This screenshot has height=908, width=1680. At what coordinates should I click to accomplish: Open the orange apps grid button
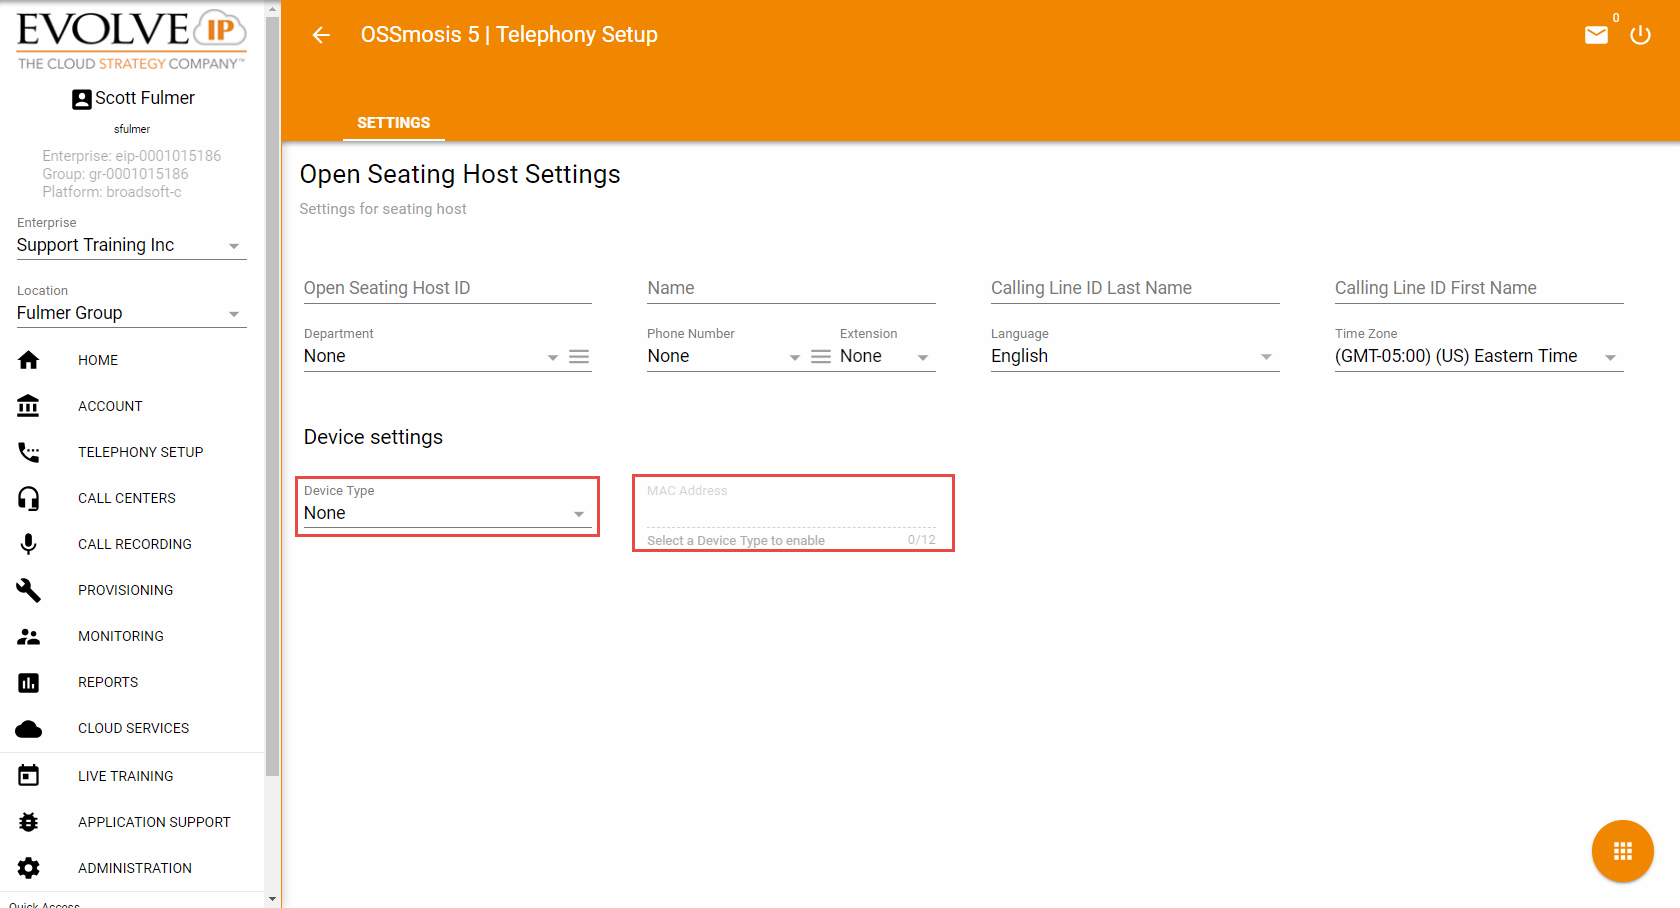(1622, 851)
